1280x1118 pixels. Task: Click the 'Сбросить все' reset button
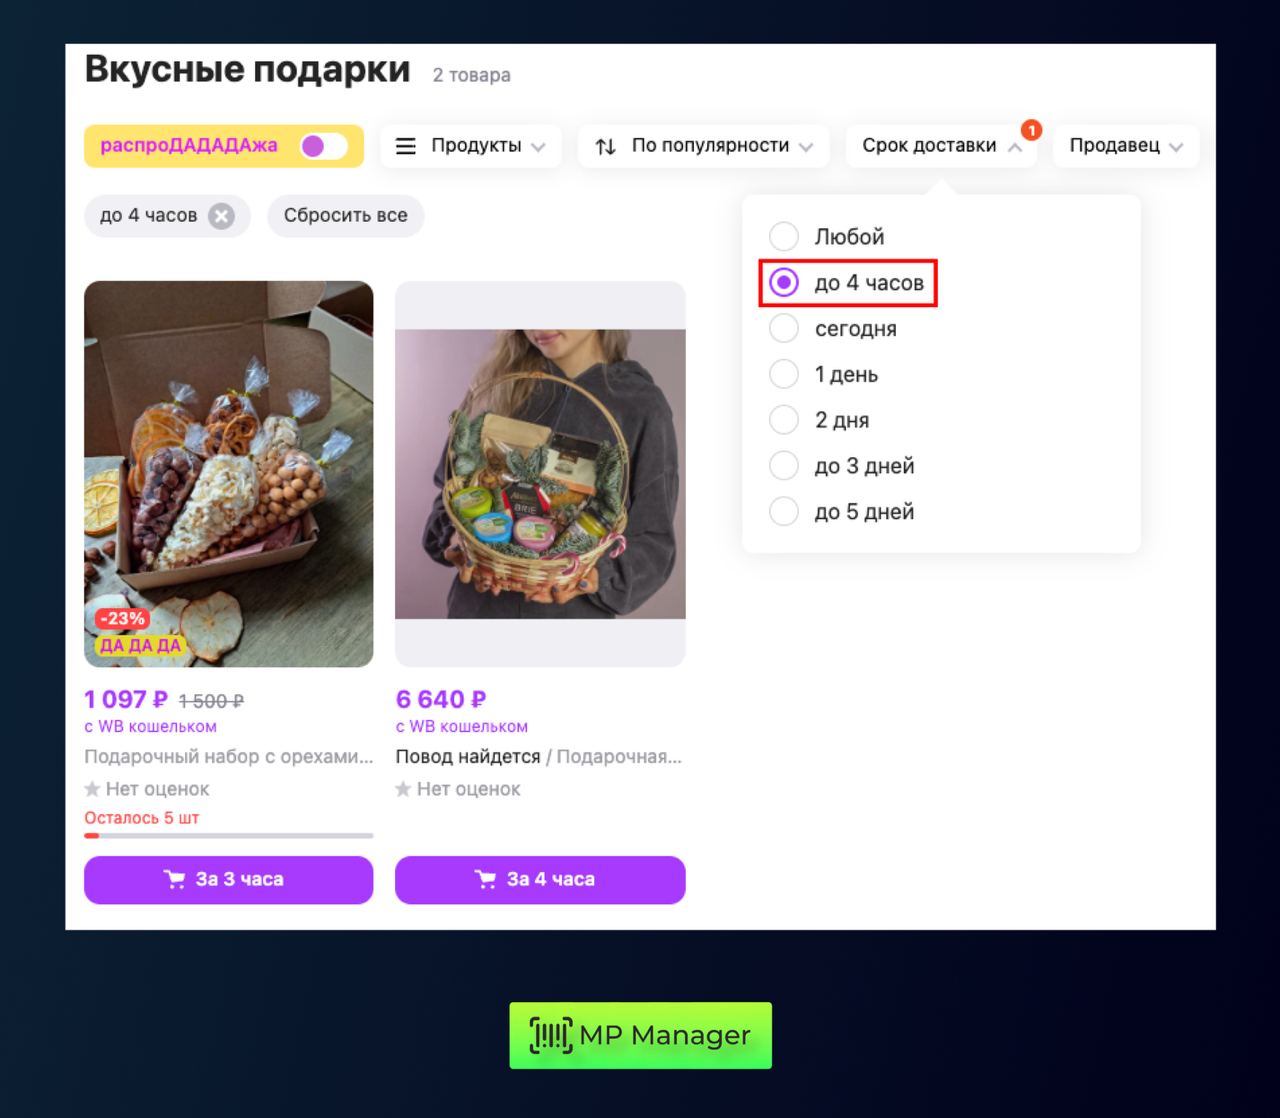[345, 216]
